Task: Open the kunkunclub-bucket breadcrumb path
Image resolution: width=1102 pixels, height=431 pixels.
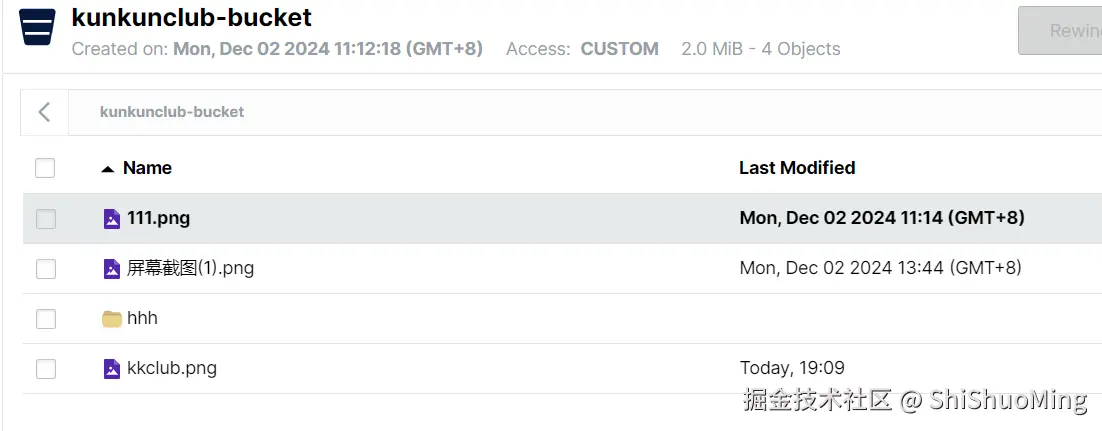Action: point(172,112)
